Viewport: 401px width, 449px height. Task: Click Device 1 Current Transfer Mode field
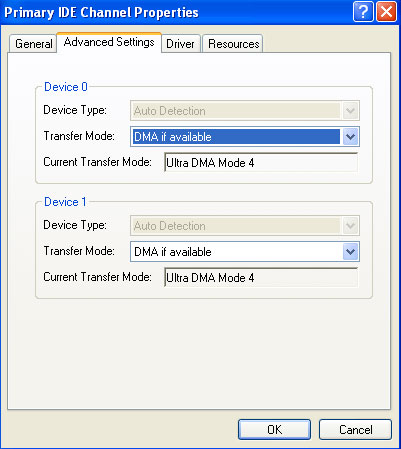[x=261, y=278]
